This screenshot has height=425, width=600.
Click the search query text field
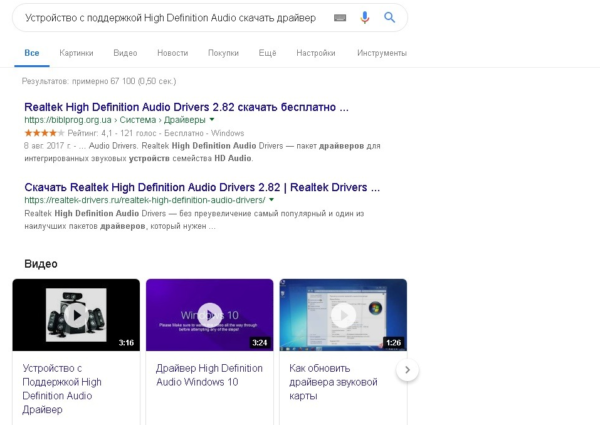[x=171, y=18]
